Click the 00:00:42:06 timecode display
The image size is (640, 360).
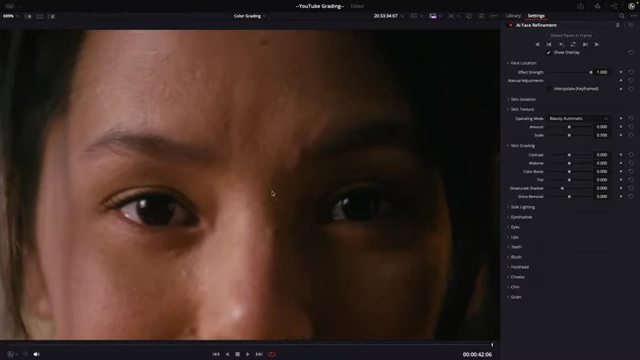pos(477,355)
